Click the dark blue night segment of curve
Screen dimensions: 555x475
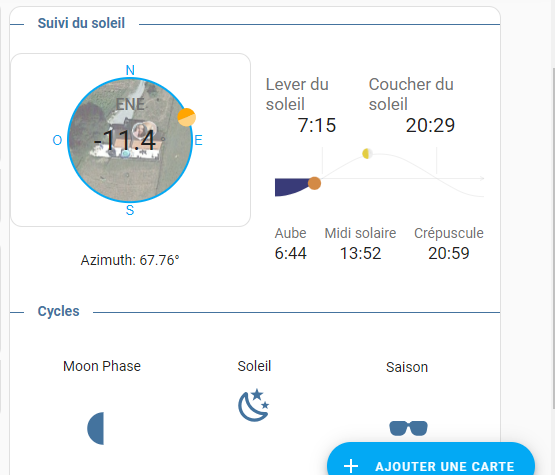pyautogui.click(x=292, y=187)
